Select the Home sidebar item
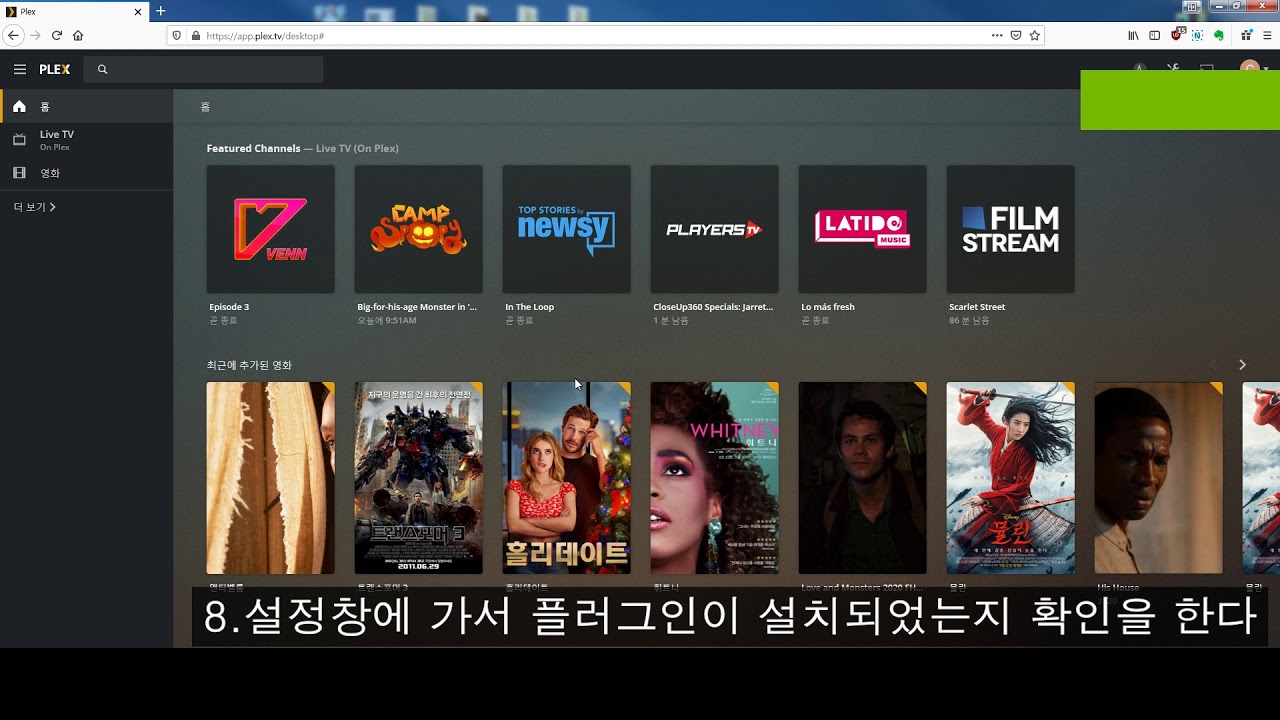 coord(86,106)
